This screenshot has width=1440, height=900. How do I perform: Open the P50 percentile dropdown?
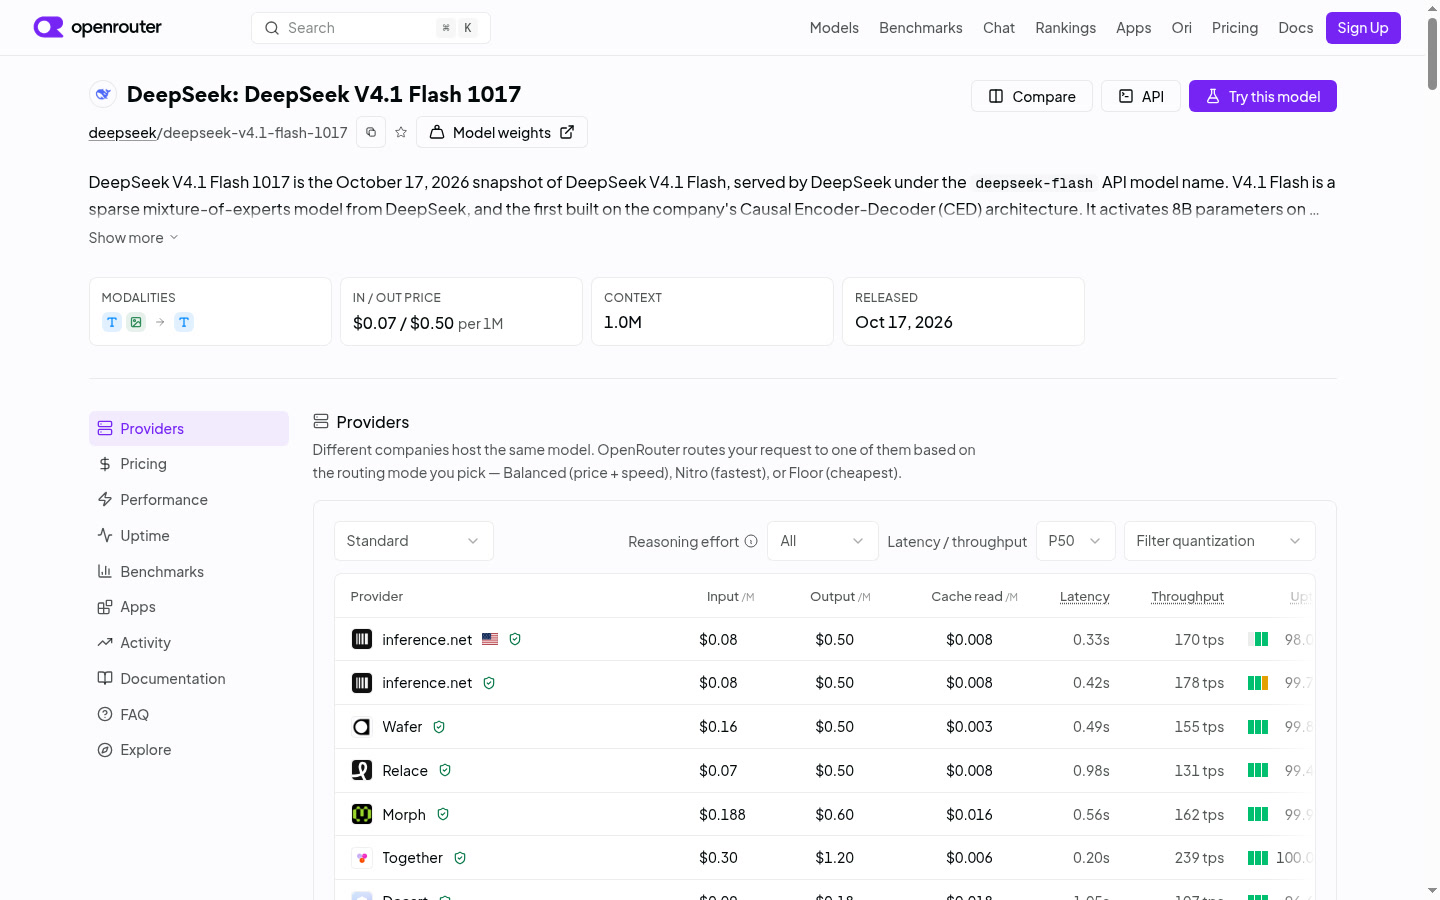(1076, 541)
